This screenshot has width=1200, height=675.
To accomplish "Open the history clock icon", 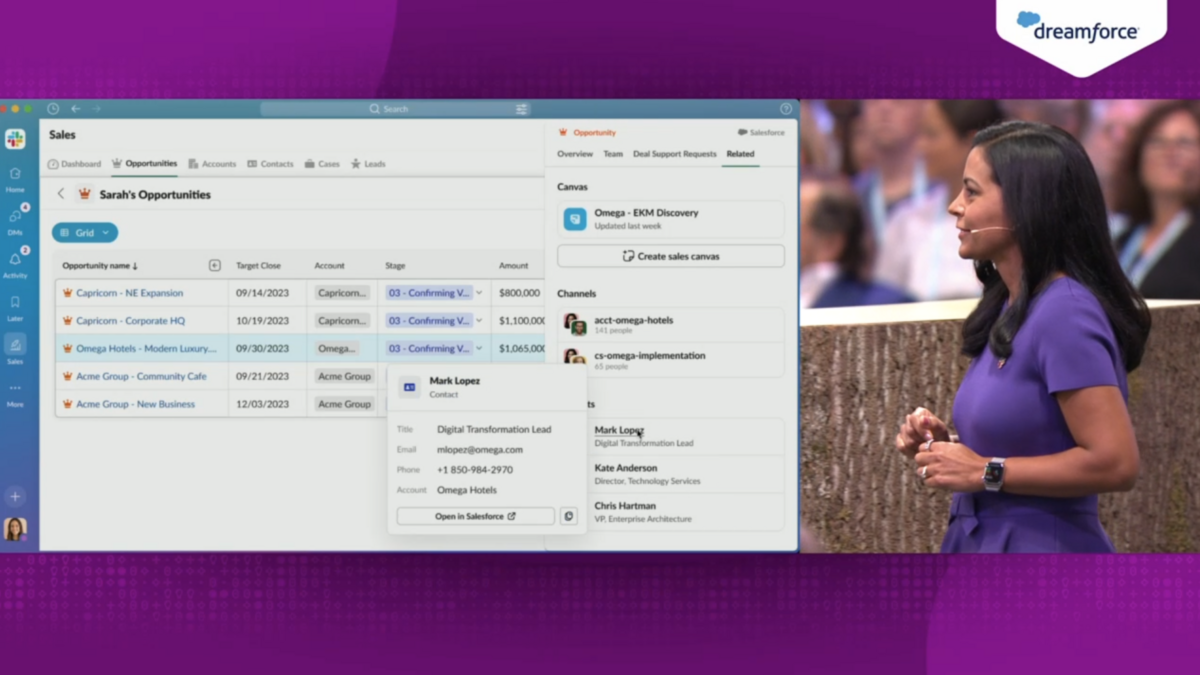I will 53,109.
